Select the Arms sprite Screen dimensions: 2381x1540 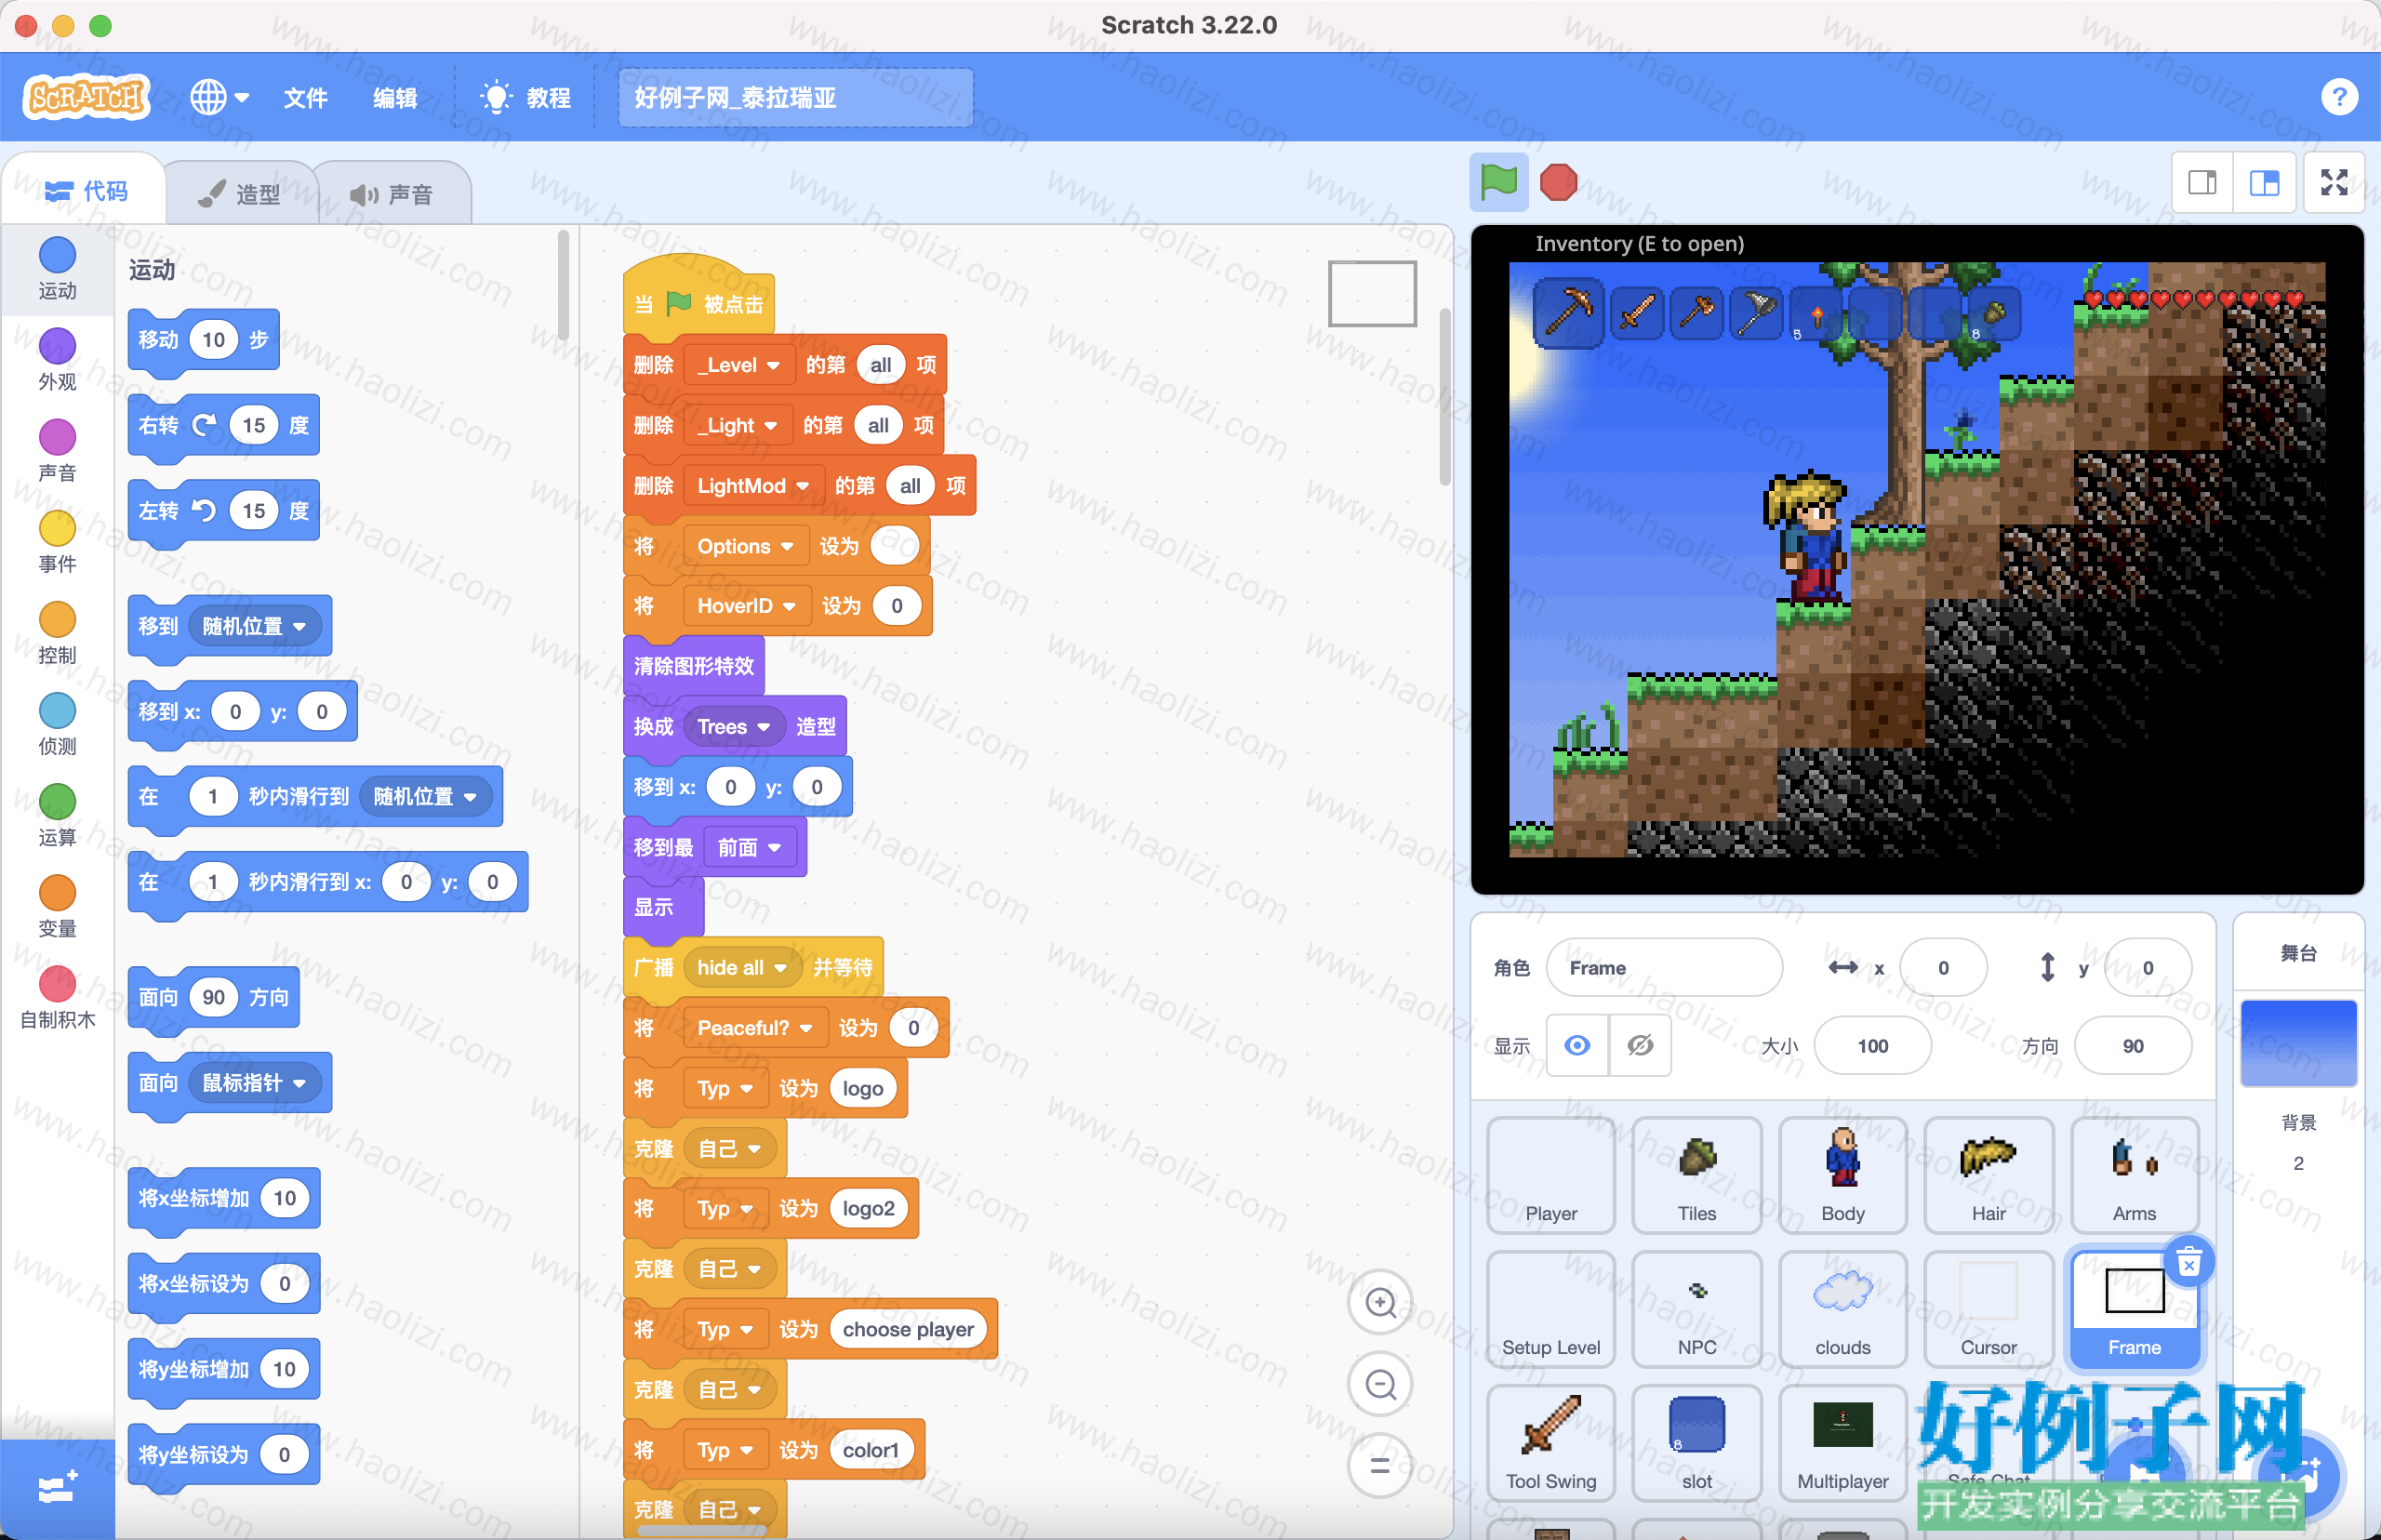tap(2135, 1175)
